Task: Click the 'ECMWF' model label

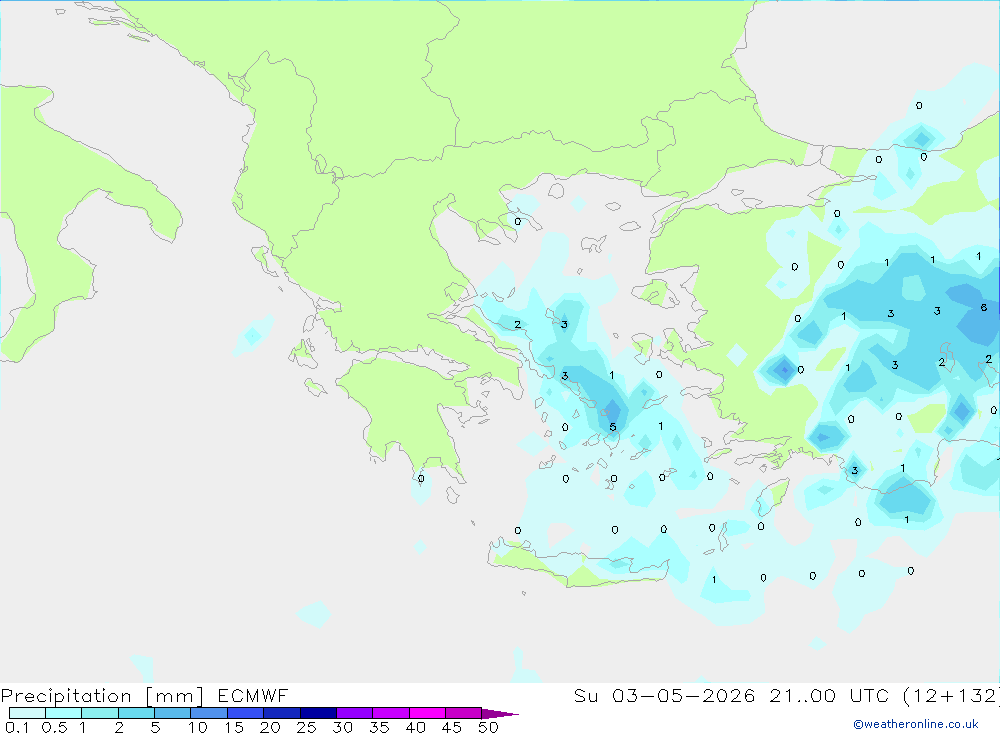Action: coord(253,696)
